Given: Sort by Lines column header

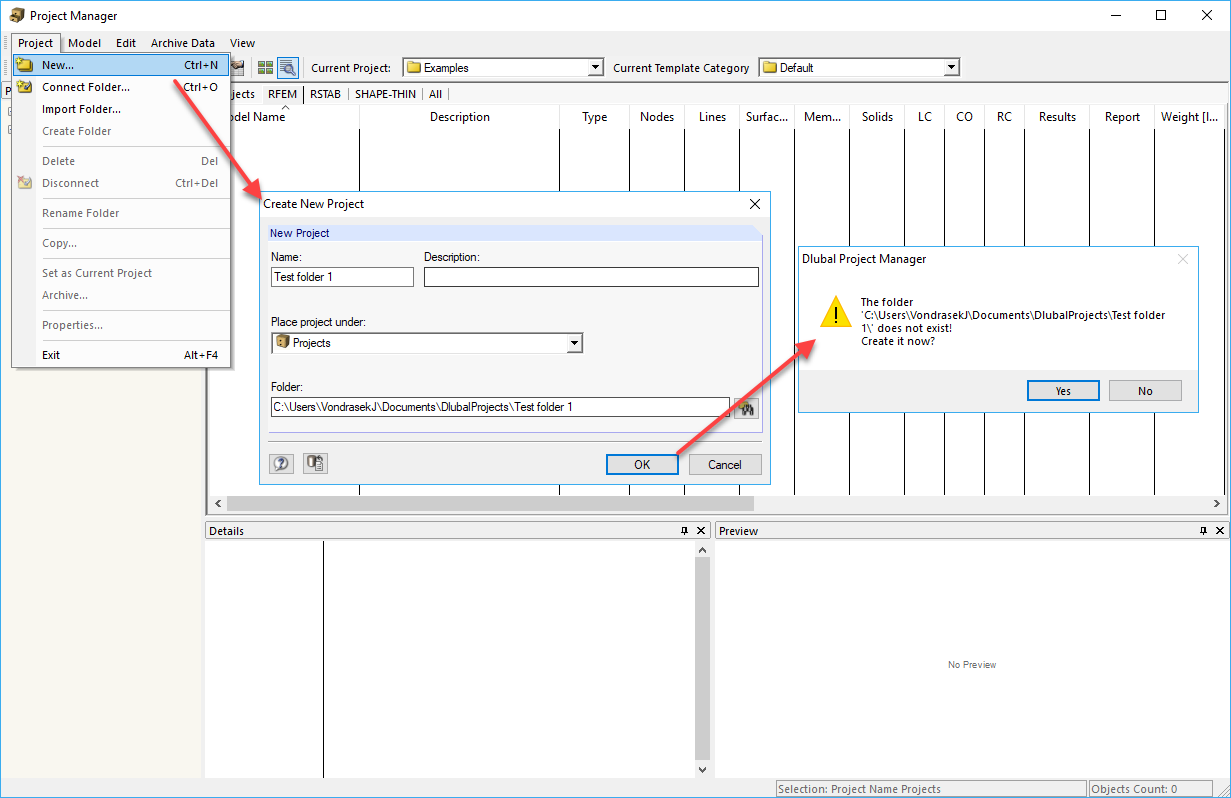Looking at the screenshot, I should point(713,117).
